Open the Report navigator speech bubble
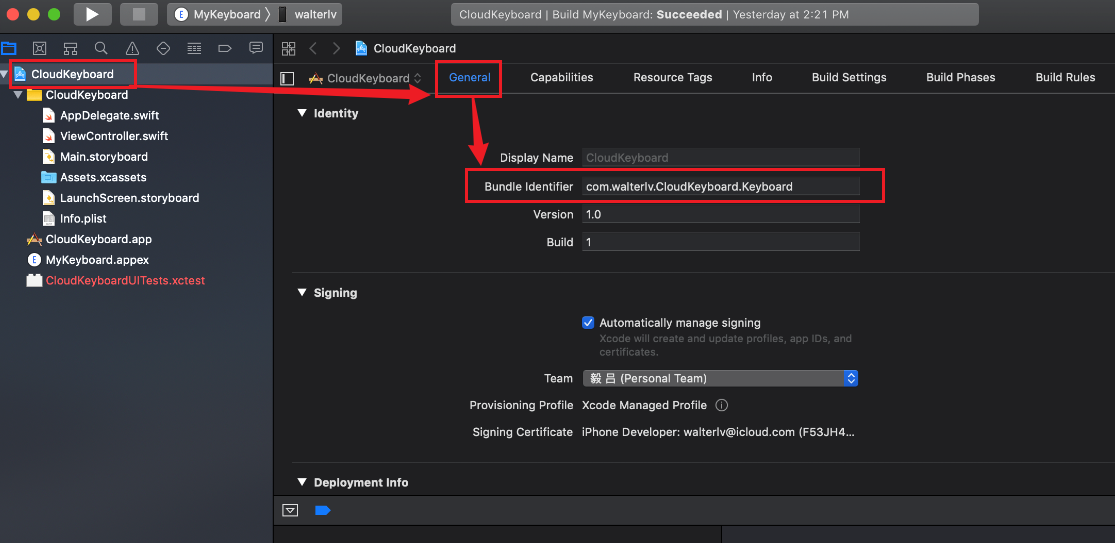Image resolution: width=1115 pixels, height=543 pixels. click(x=256, y=48)
